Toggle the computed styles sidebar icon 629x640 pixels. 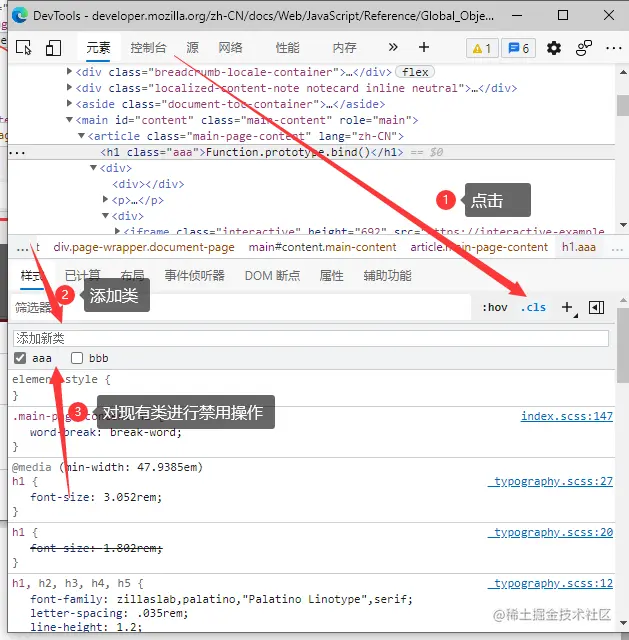click(596, 307)
